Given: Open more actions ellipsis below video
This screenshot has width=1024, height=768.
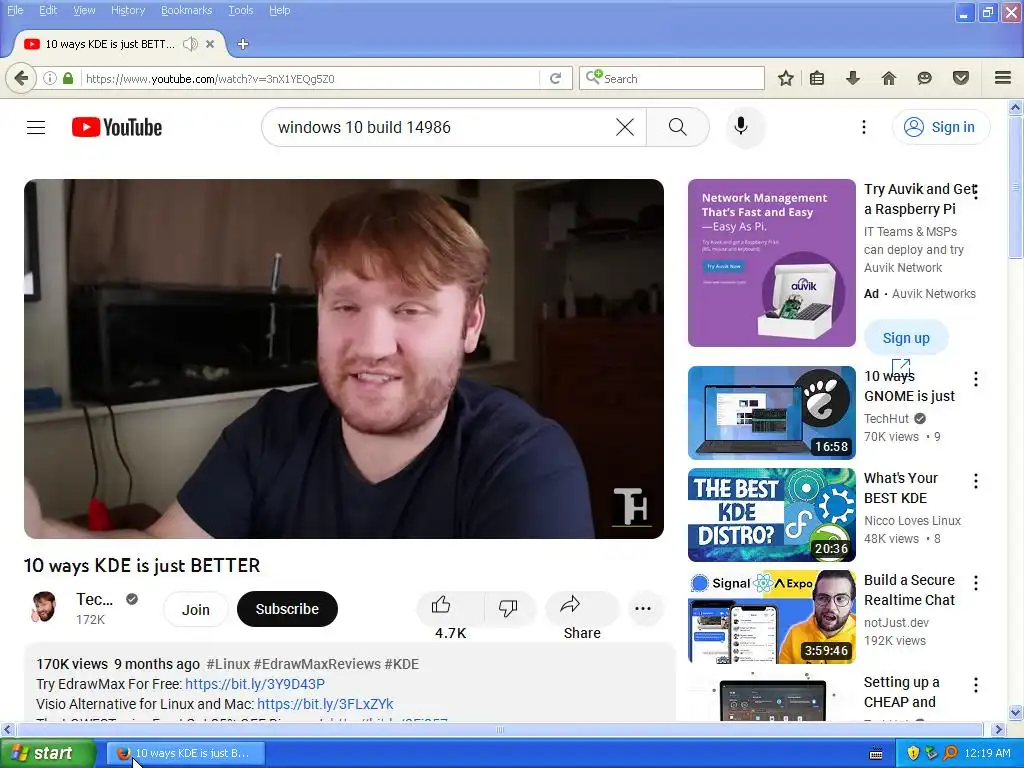Looking at the screenshot, I should pos(643,609).
